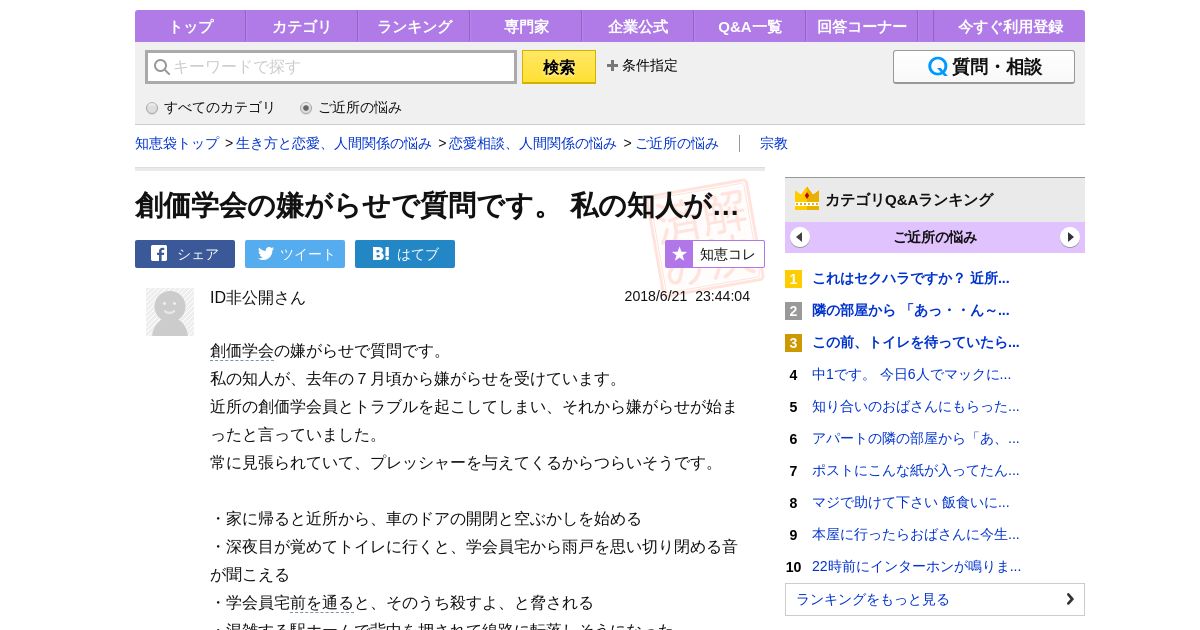
Task: Click カテゴリQ&Aランキング heading
Action: coord(909,200)
